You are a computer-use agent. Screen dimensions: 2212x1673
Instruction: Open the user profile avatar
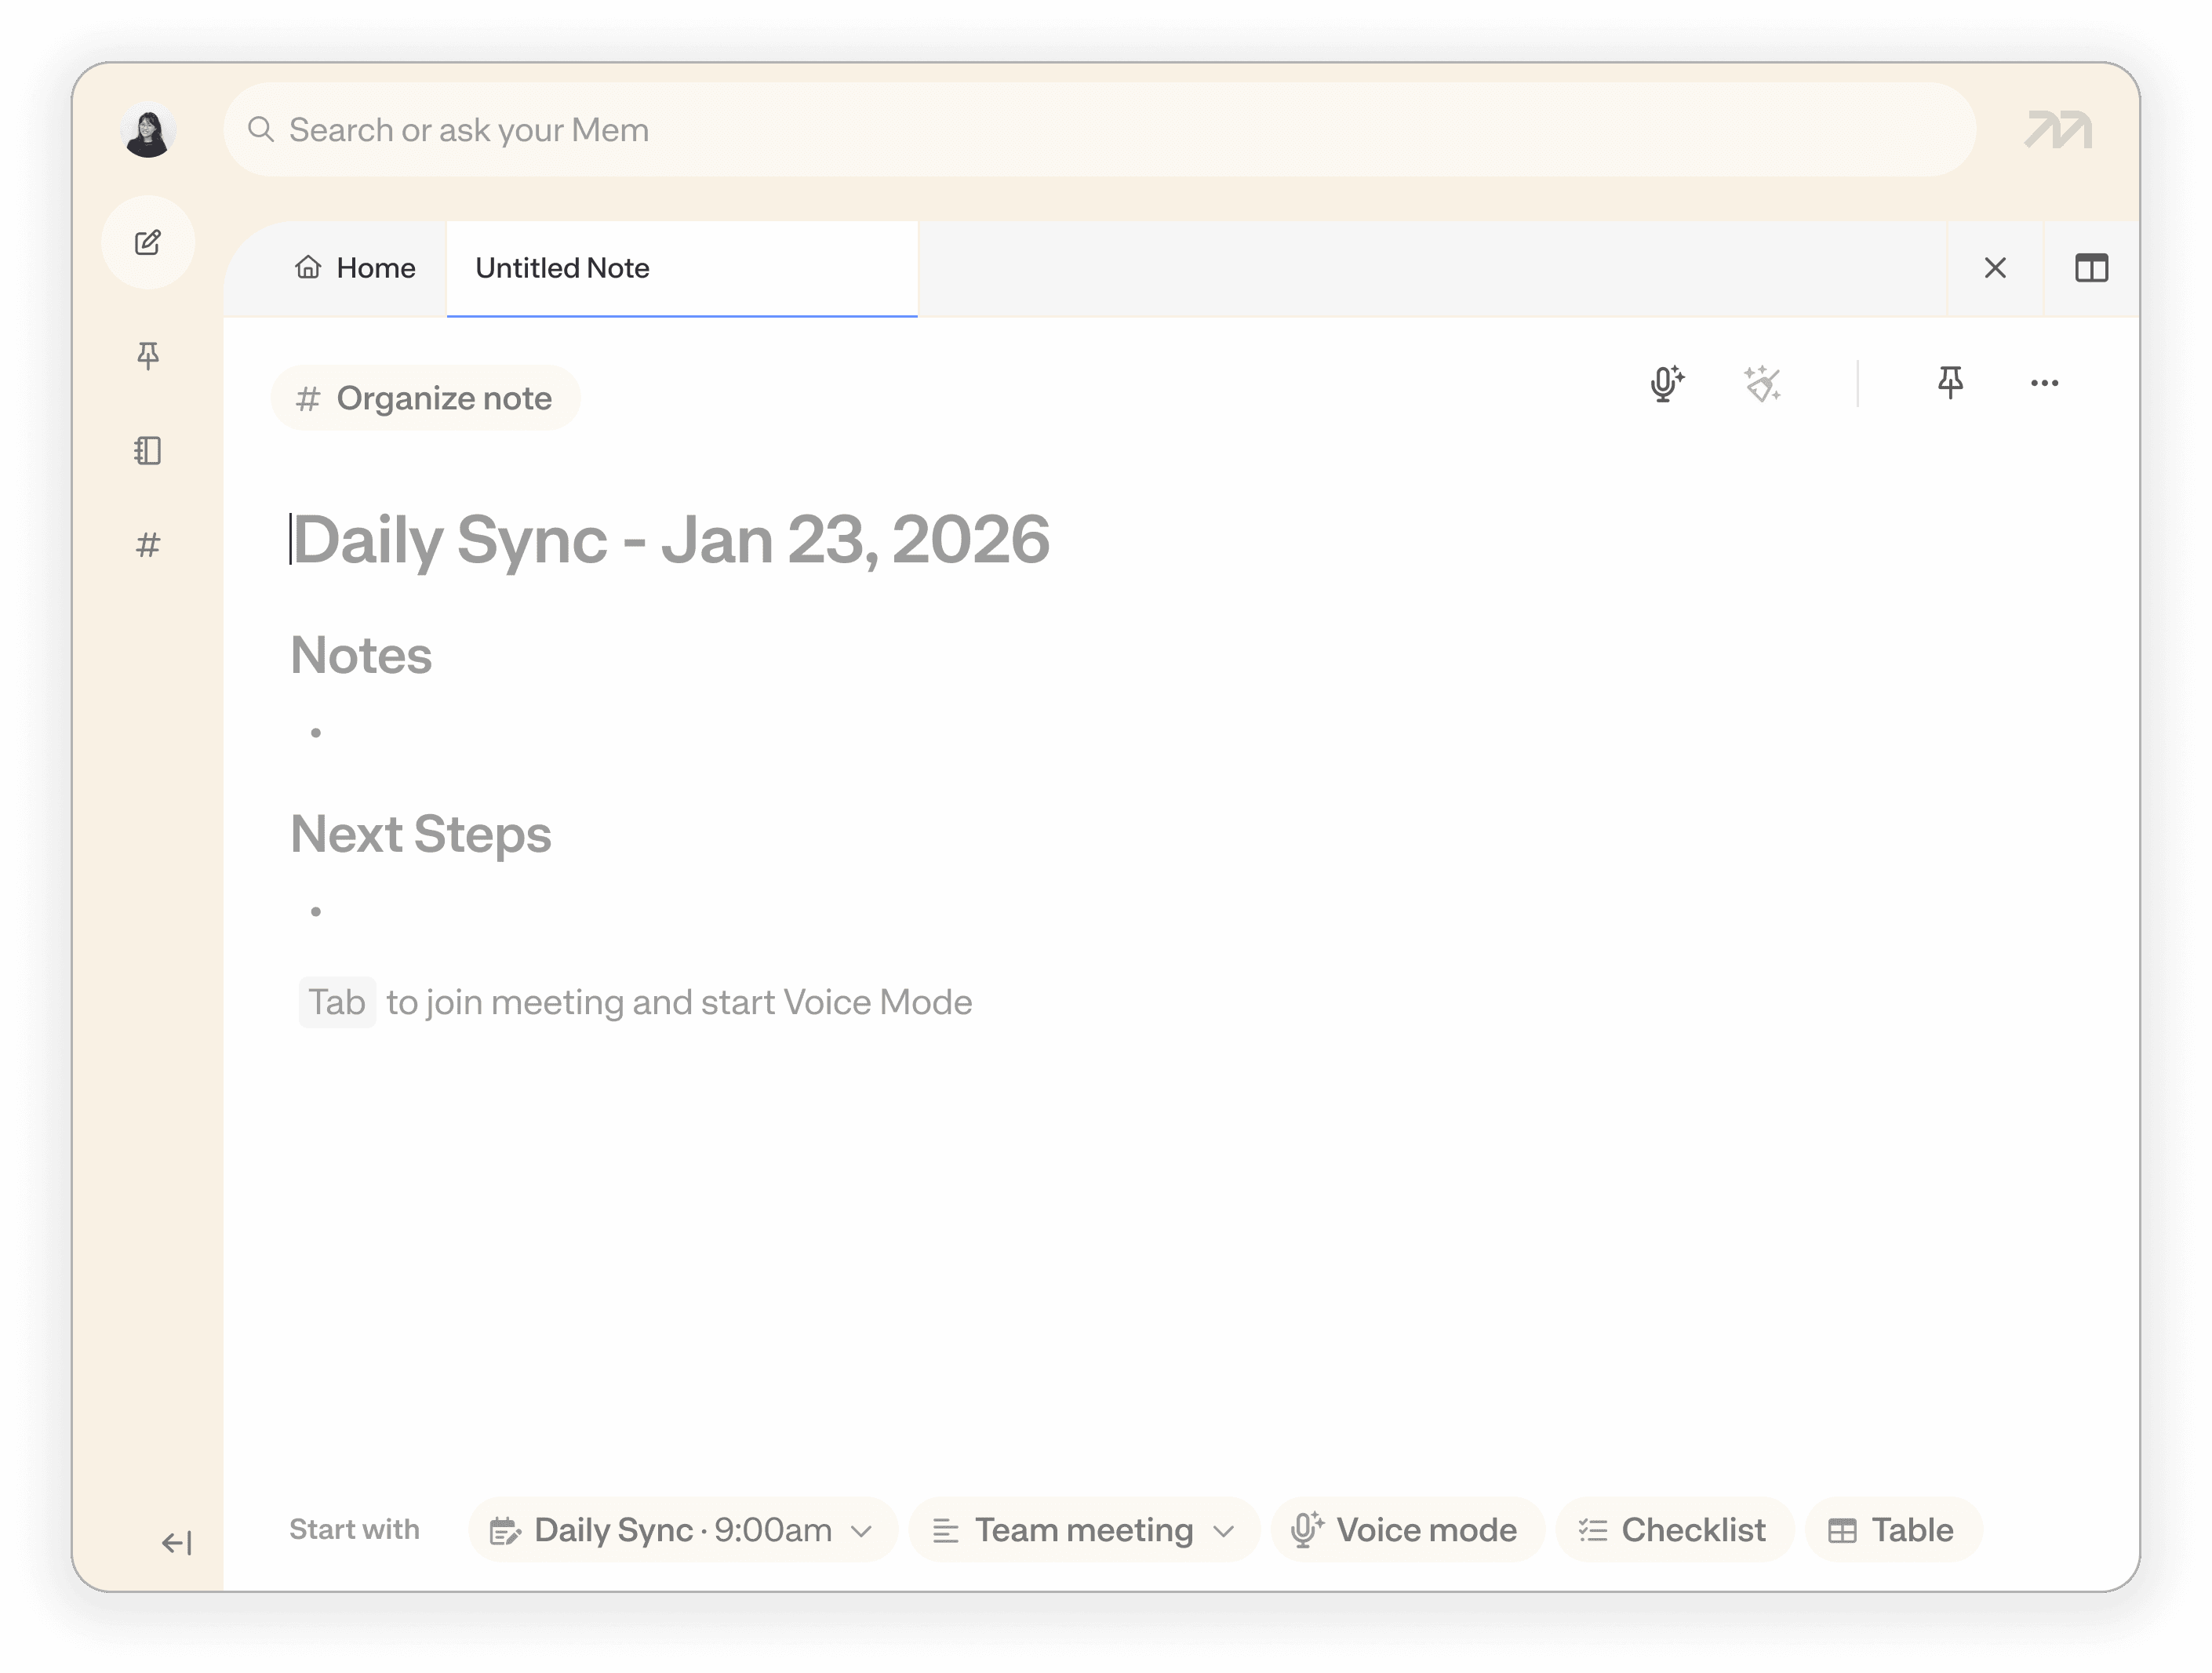point(148,130)
